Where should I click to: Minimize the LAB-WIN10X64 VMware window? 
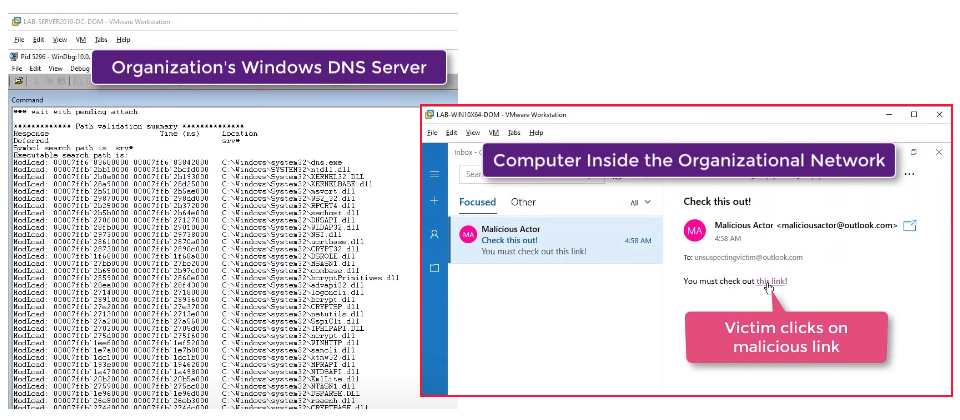[889, 114]
